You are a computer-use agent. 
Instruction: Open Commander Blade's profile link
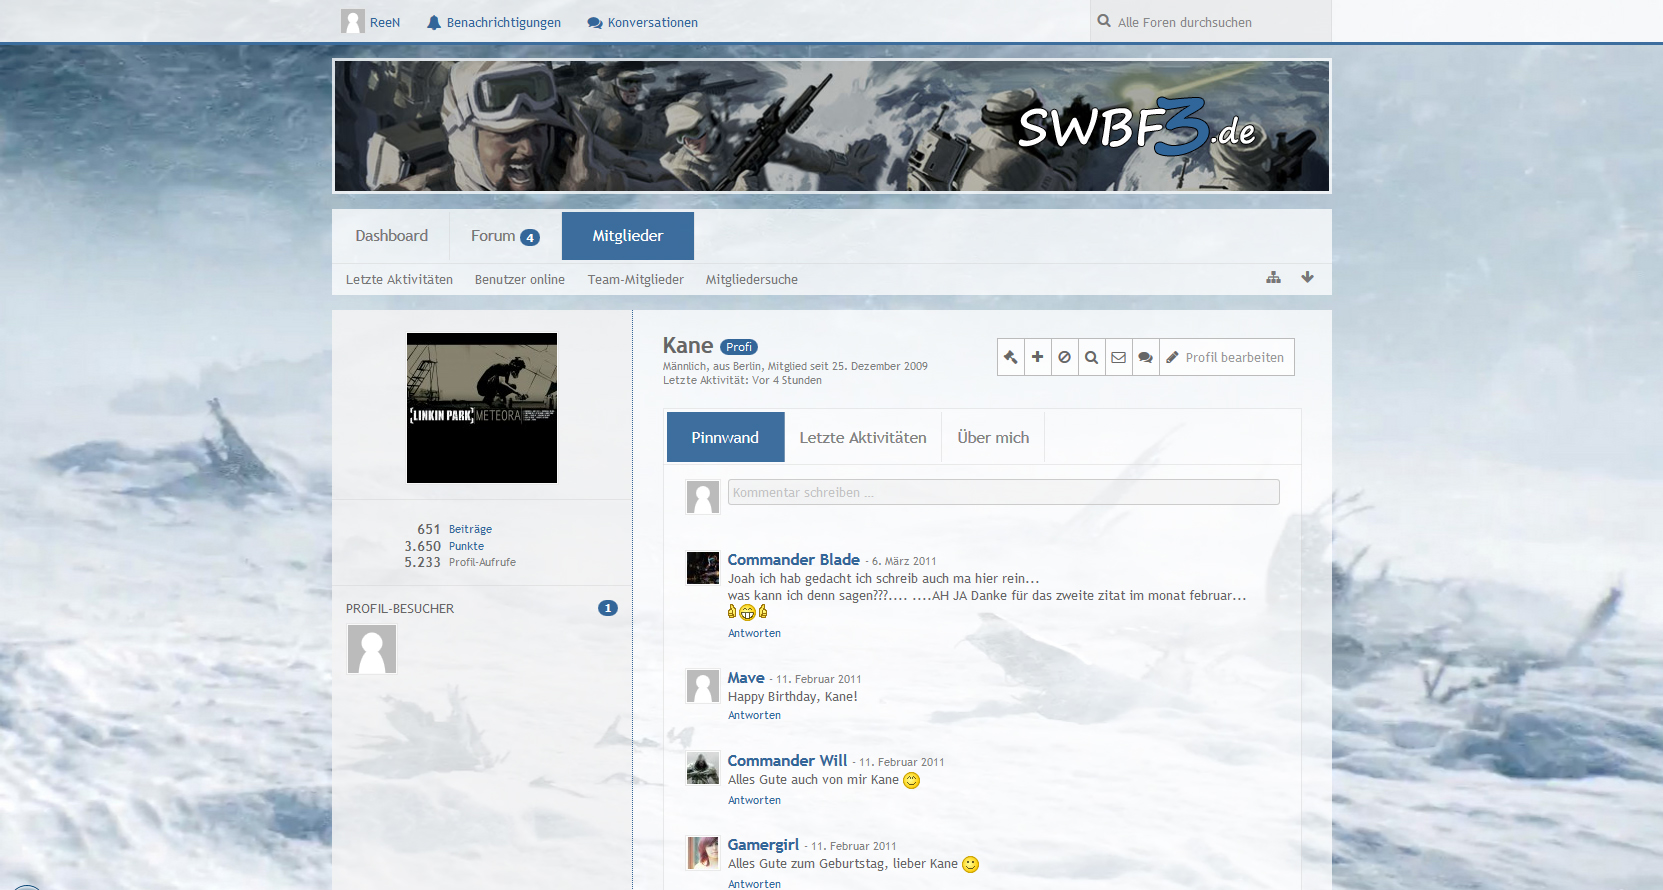[794, 560]
